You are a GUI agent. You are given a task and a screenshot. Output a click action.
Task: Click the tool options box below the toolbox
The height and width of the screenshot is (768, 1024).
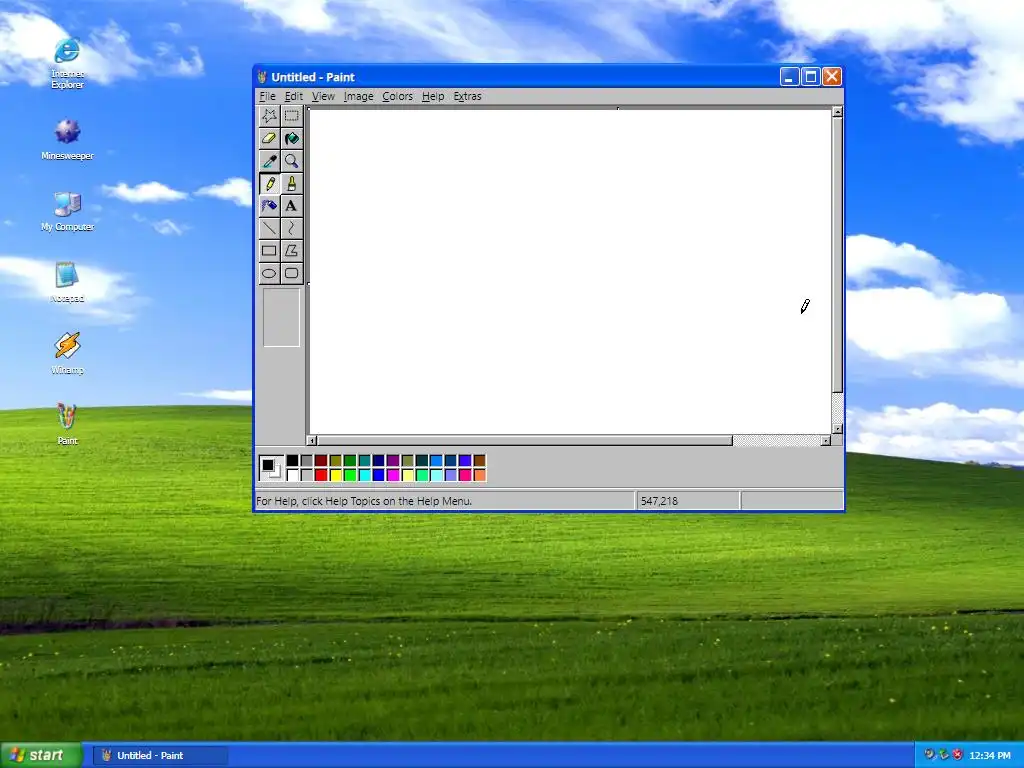tap(281, 317)
